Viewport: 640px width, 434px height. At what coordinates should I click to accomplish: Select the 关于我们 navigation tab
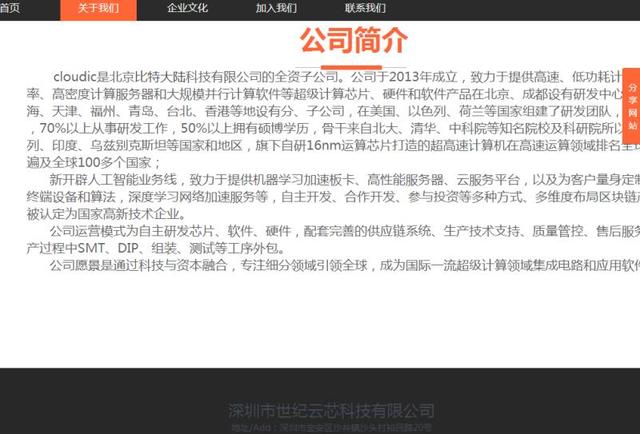click(x=98, y=10)
